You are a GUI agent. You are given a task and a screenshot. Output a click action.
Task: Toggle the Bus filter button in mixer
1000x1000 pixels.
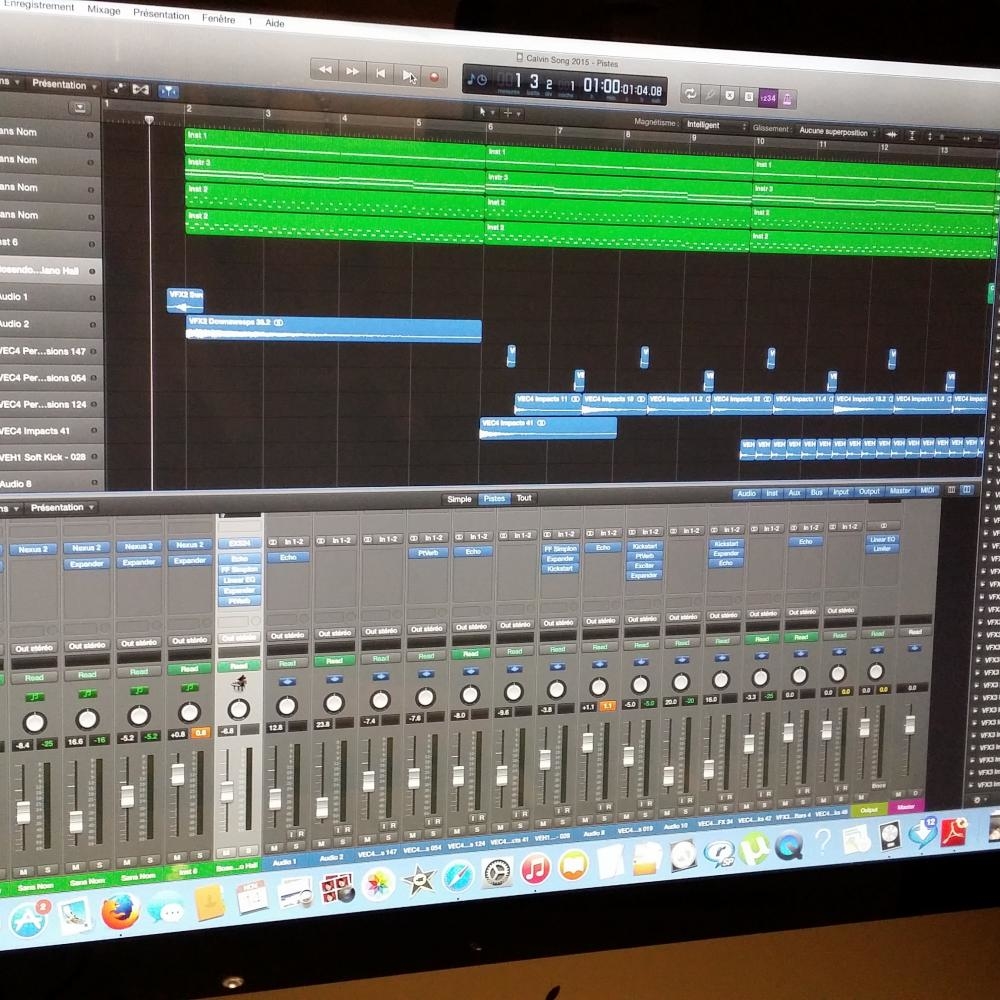click(x=817, y=492)
